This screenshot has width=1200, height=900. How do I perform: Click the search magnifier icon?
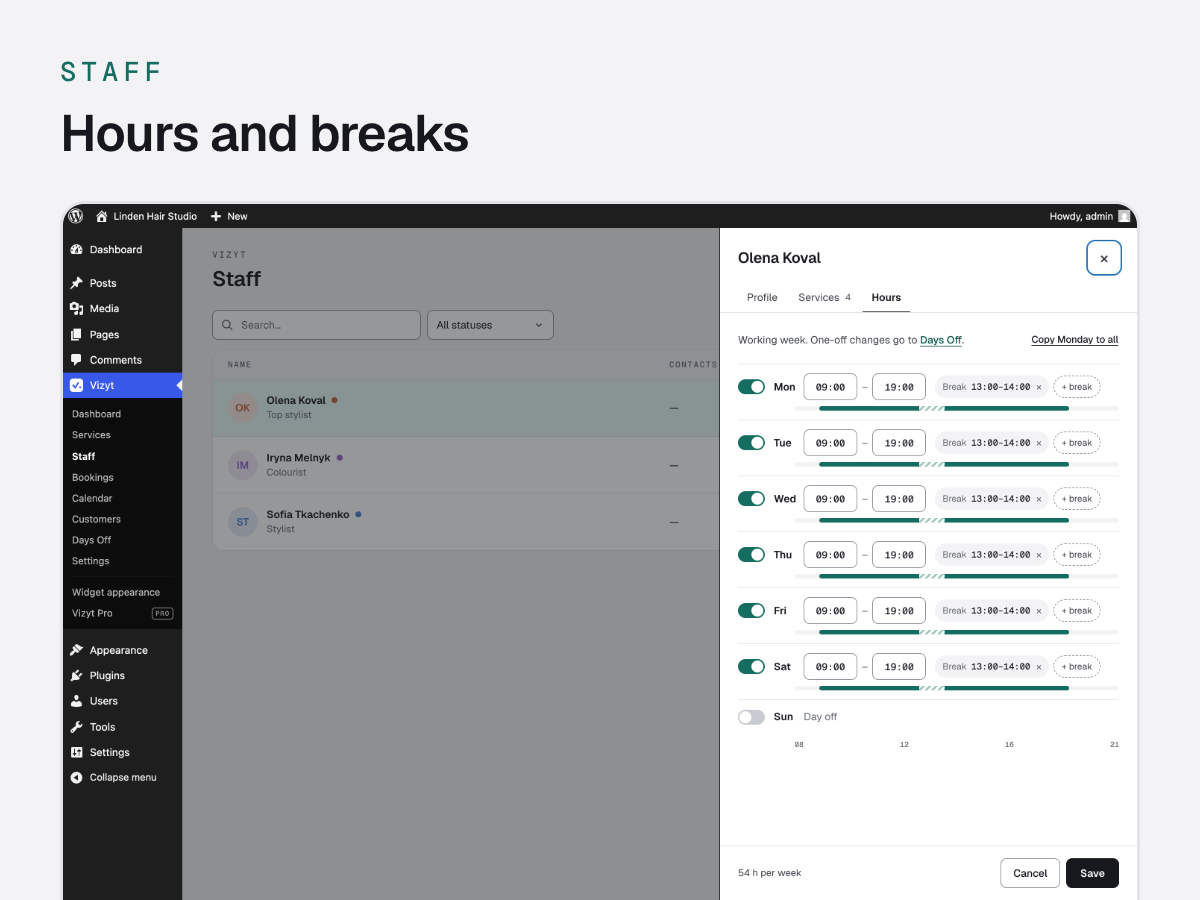[228, 325]
